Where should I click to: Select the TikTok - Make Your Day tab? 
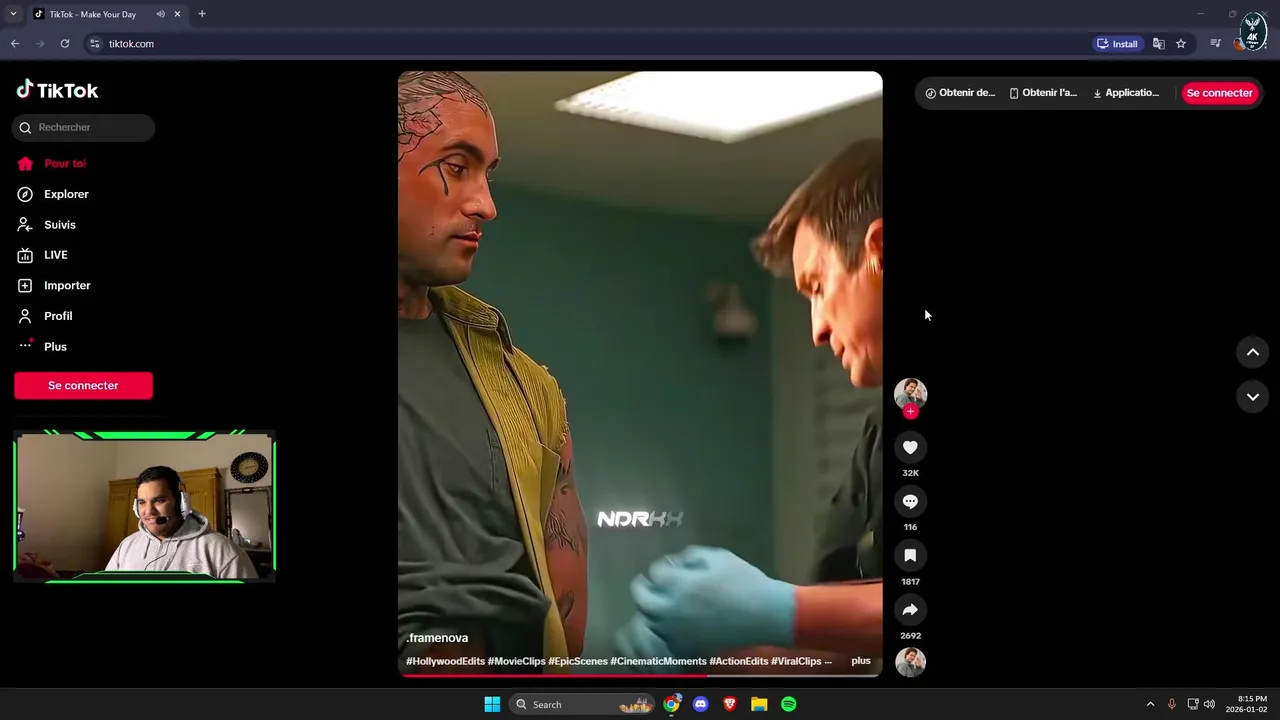point(106,14)
